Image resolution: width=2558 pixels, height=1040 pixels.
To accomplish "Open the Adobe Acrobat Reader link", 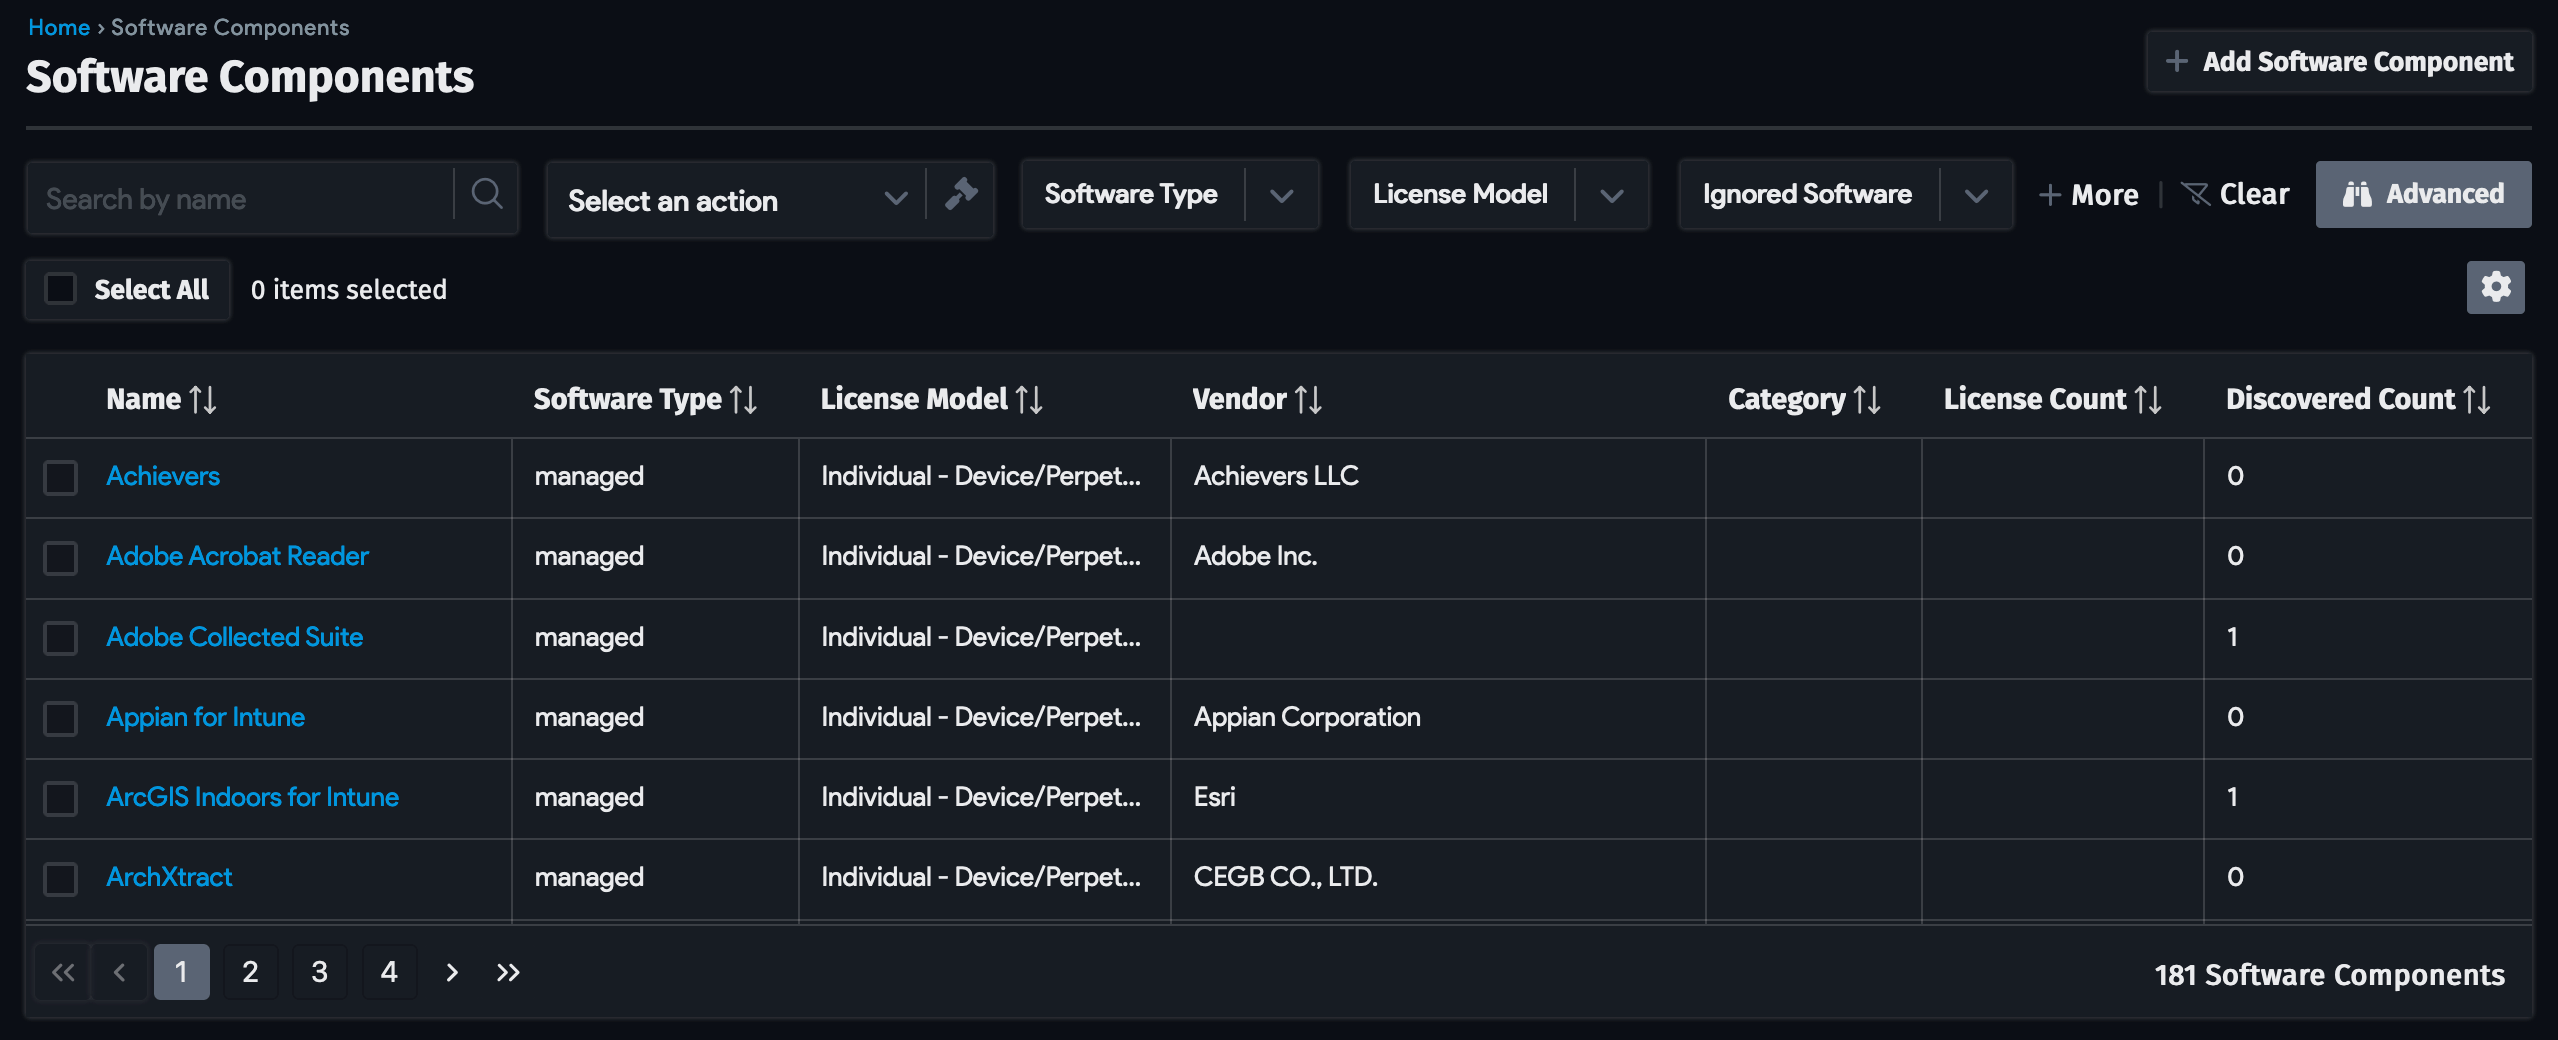I will (238, 556).
